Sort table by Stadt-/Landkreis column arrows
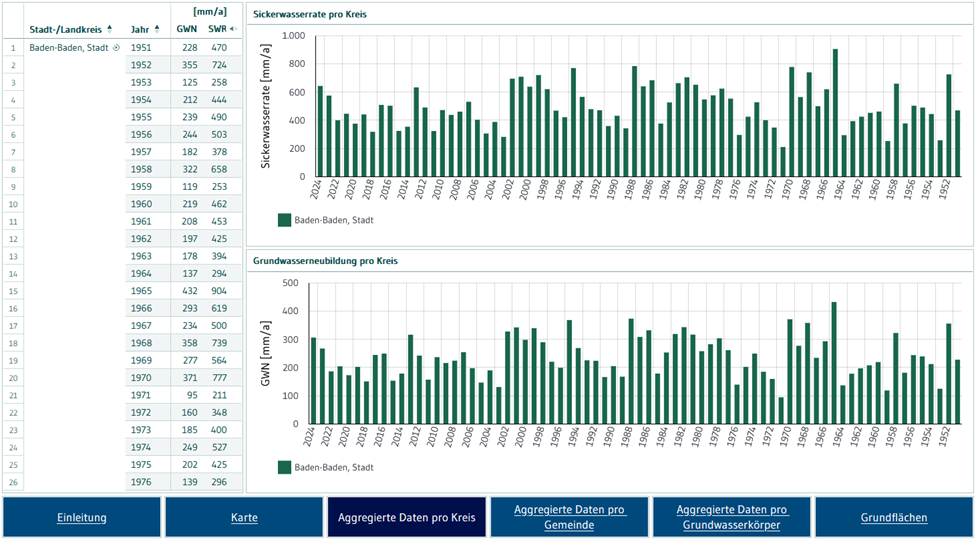Screen dimensions: 976x540 click(x=110, y=29)
